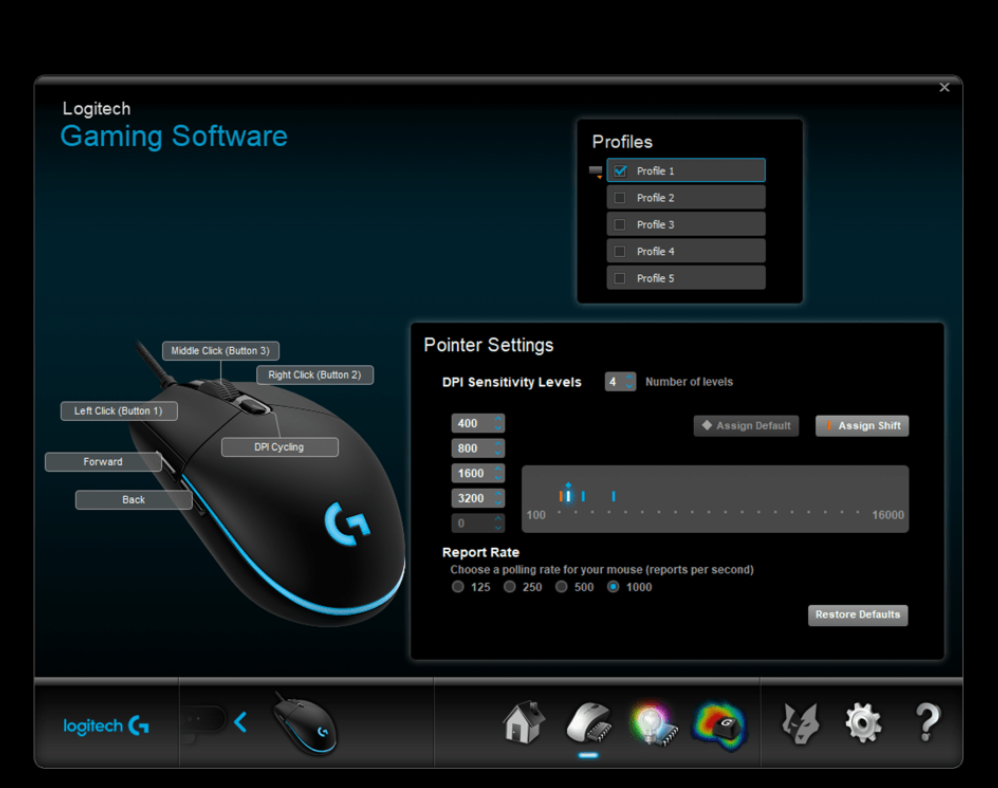This screenshot has width=998, height=788.
Task: Select the 250 report rate option
Action: coord(509,587)
